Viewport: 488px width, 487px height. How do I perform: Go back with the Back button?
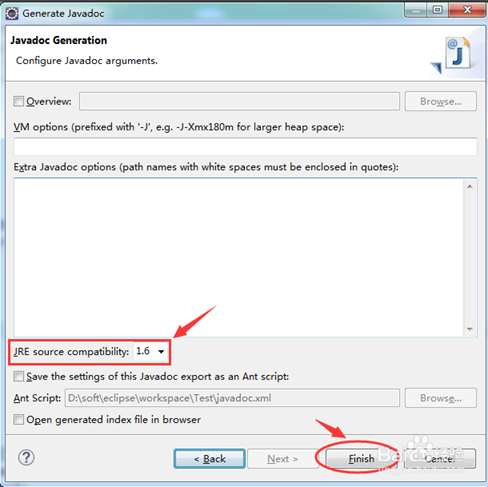click(209, 459)
